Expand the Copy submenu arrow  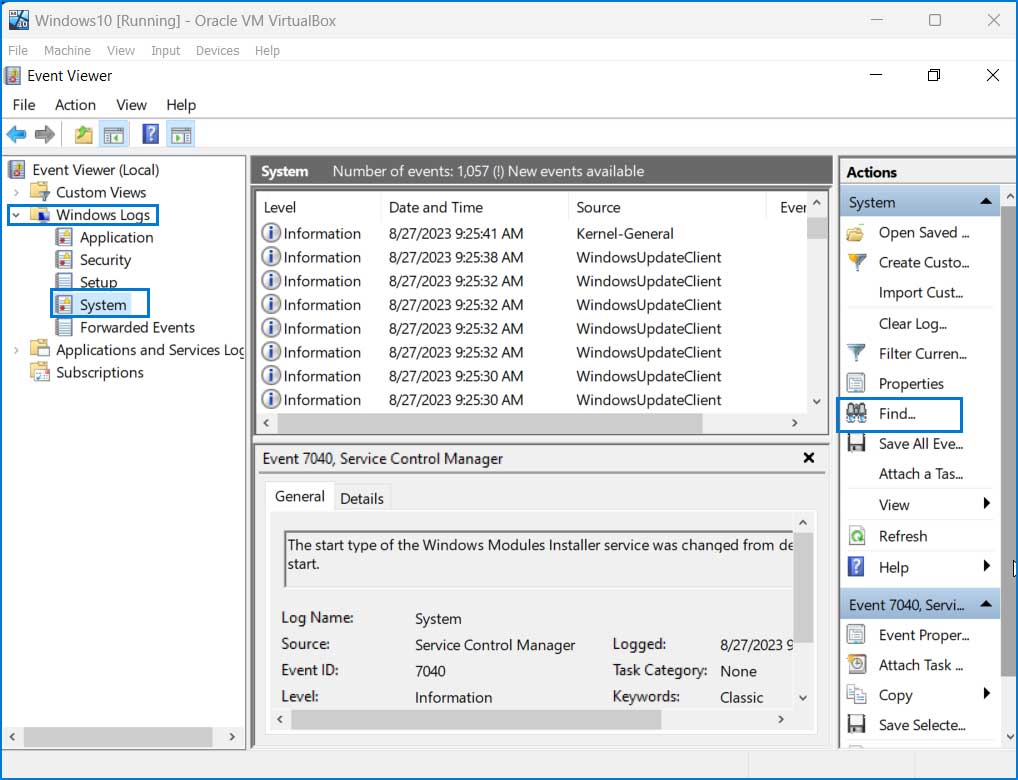pos(986,694)
